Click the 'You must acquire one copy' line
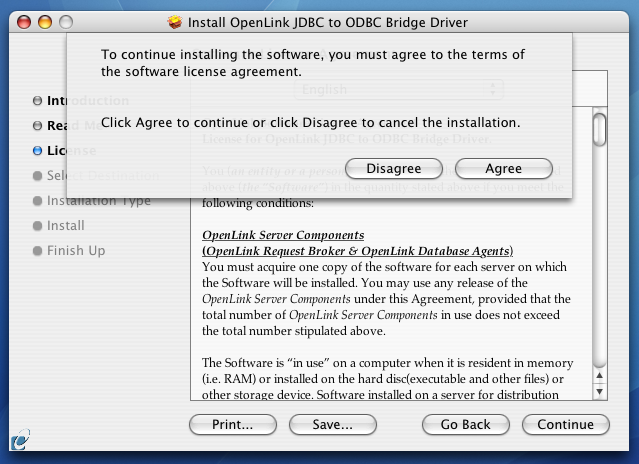The width and height of the screenshot is (639, 464). tap(384, 267)
